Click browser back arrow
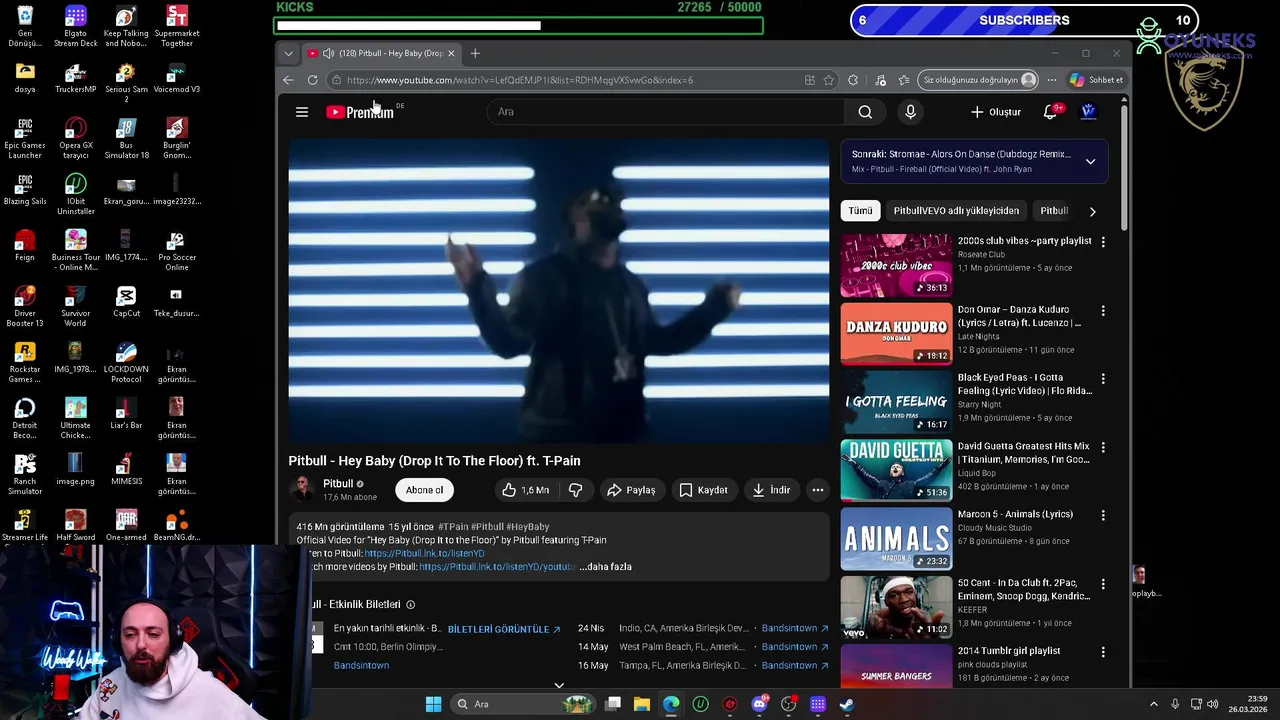 click(x=289, y=80)
